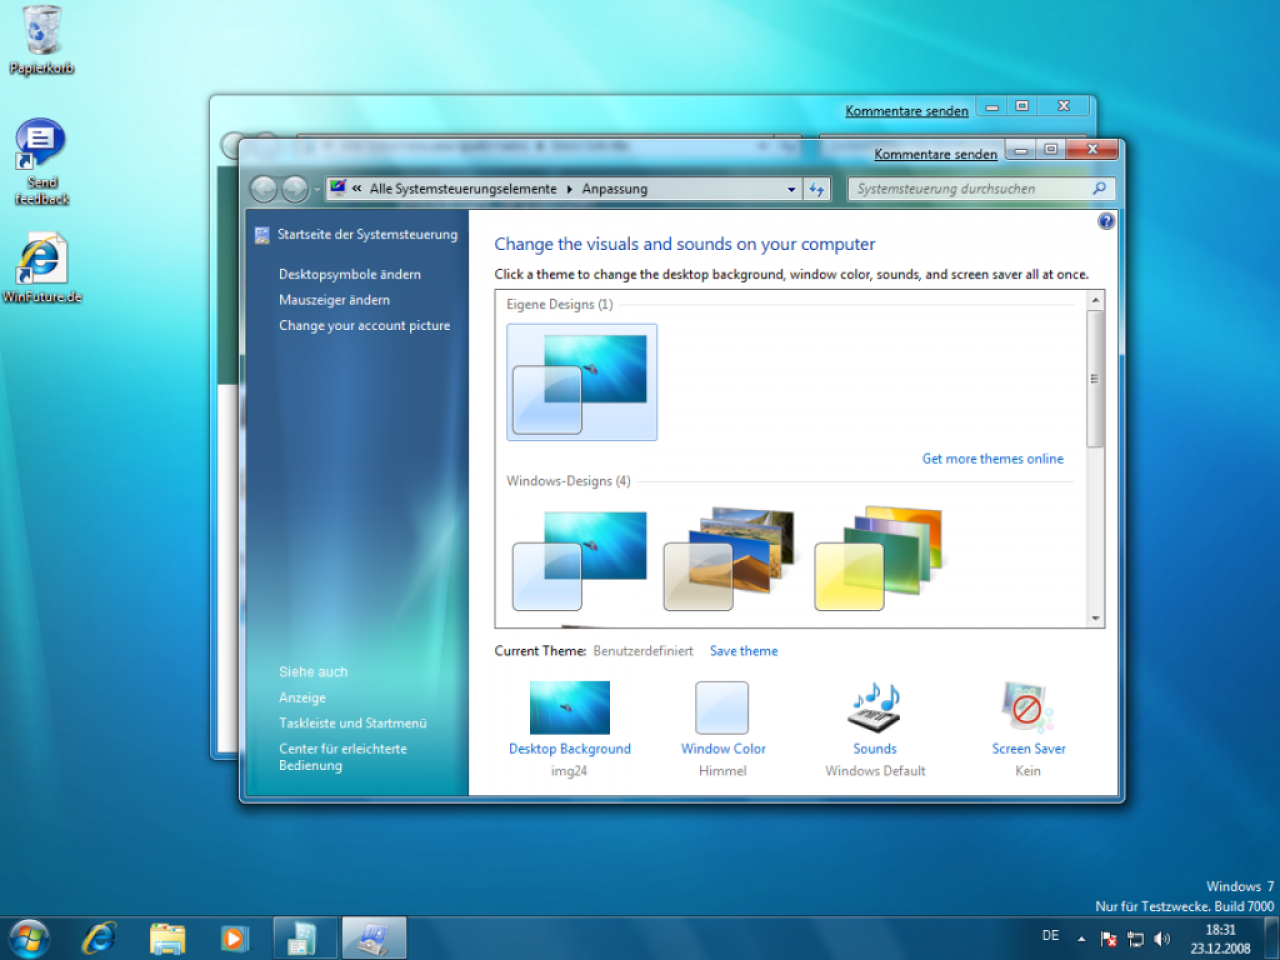
Task: Click the theme list scroll down arrow
Action: point(1096,619)
